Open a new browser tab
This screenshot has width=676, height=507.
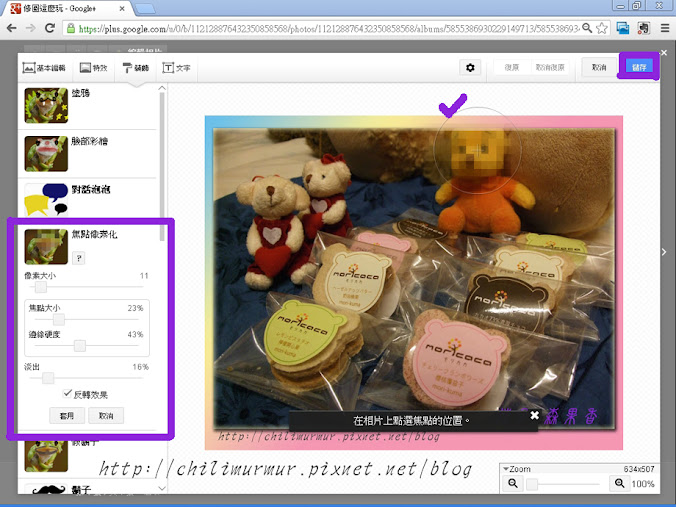point(145,9)
